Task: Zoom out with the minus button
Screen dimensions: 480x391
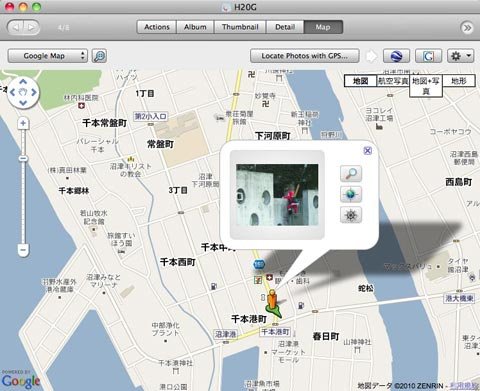Action: point(23,250)
